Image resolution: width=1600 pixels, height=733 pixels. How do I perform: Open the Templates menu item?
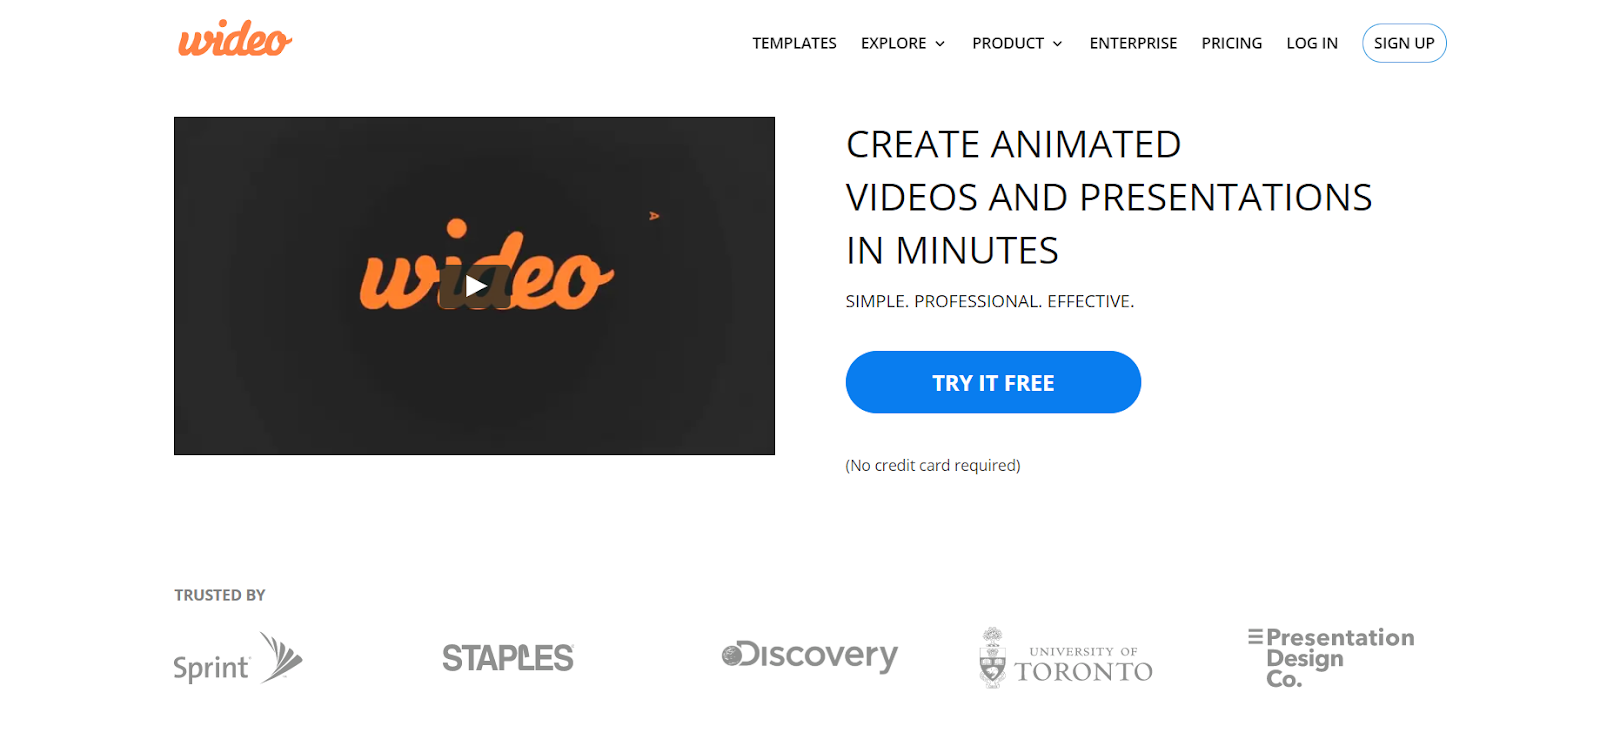794,43
